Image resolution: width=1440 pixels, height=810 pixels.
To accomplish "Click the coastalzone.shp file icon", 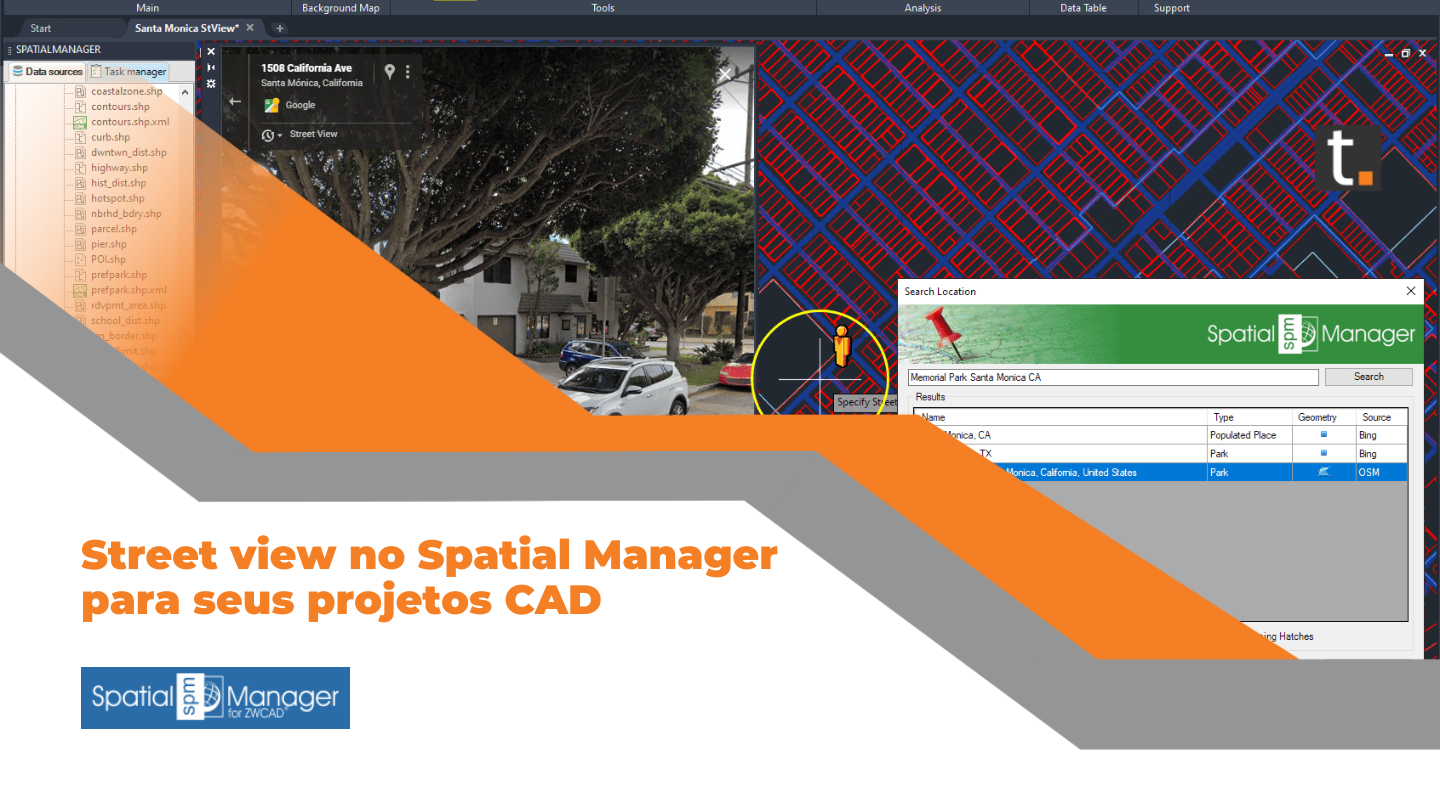I will [81, 91].
